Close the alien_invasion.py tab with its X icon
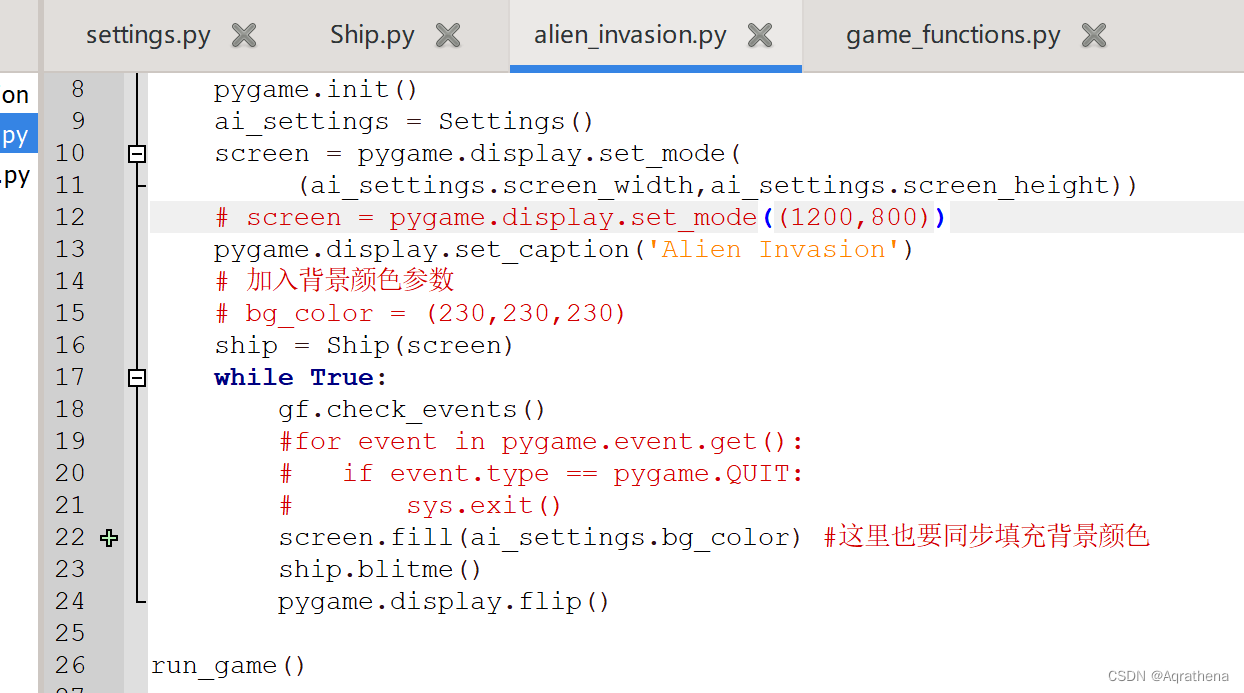 click(x=760, y=34)
